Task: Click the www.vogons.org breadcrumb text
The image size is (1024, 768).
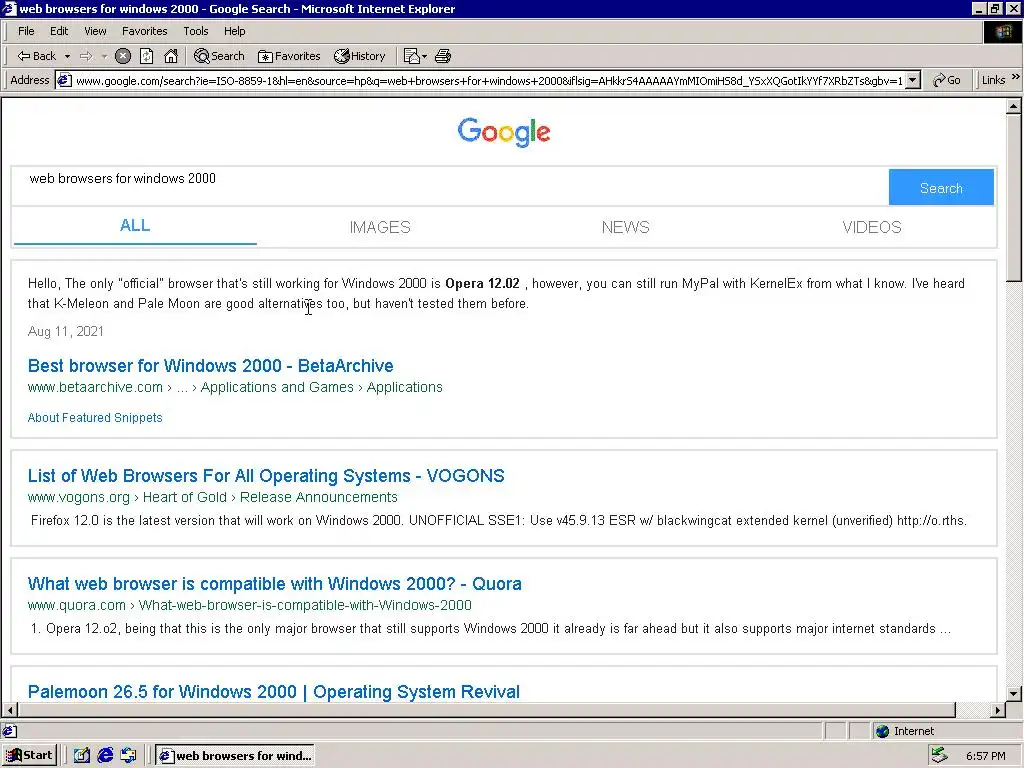Action: coord(78,498)
